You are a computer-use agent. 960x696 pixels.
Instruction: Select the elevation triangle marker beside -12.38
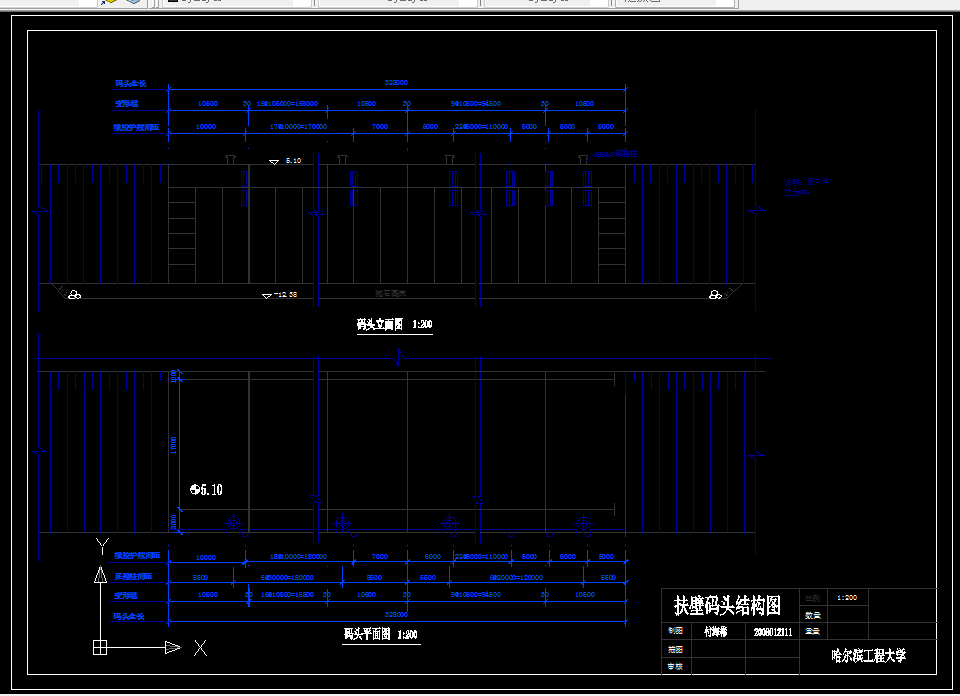[266, 296]
